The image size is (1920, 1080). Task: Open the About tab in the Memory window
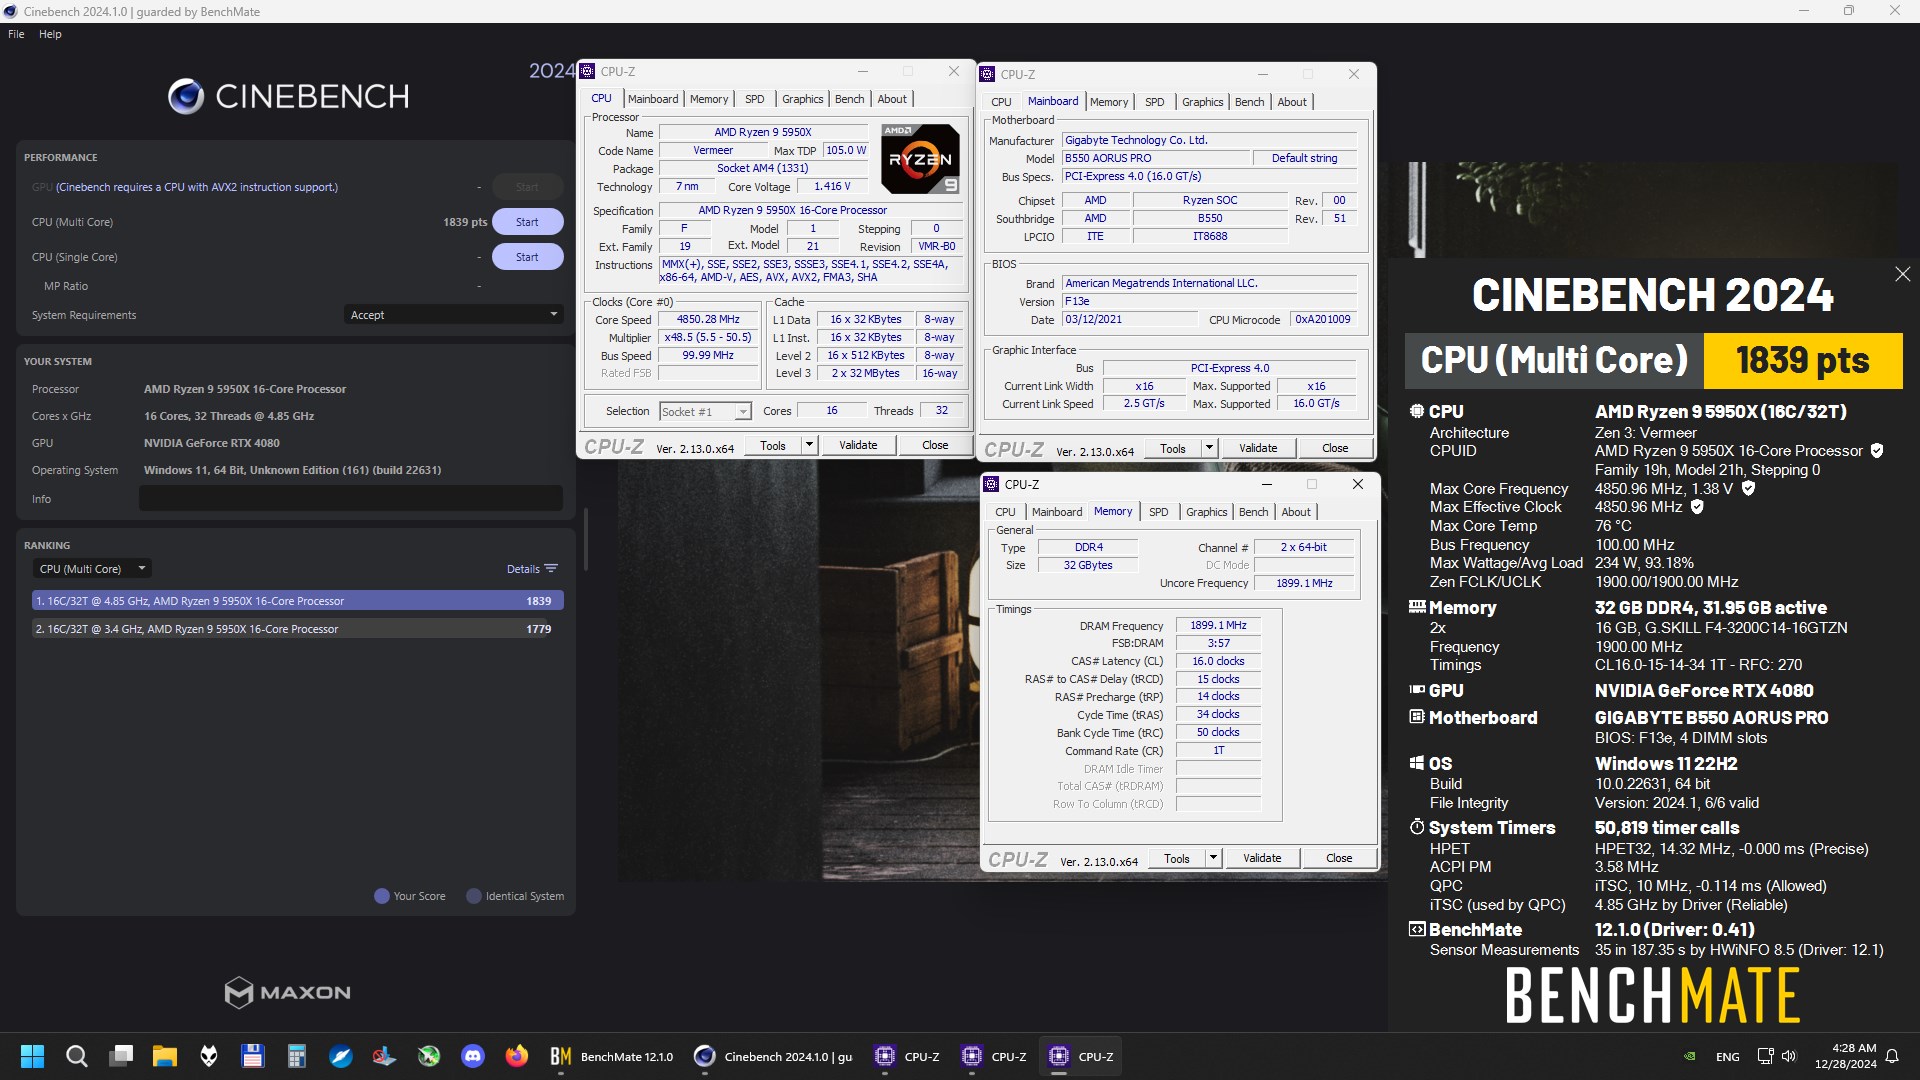click(1296, 512)
